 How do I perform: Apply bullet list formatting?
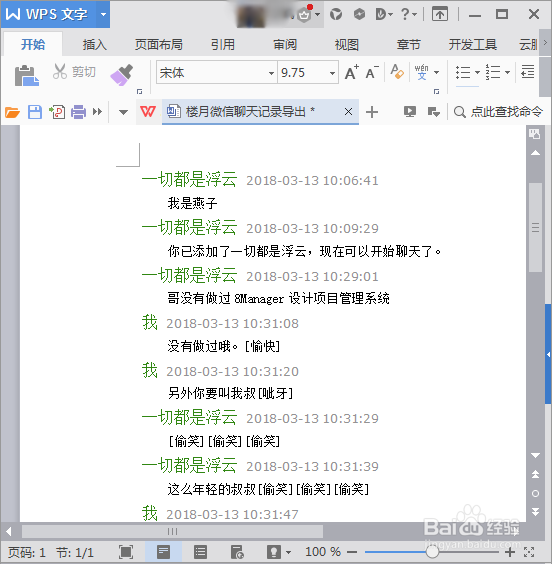(x=463, y=72)
